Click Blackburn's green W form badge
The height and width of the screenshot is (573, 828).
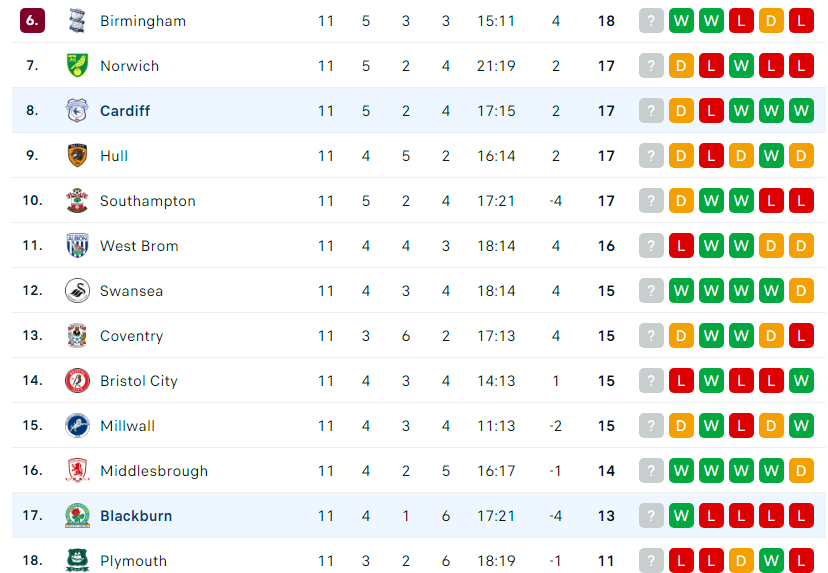[681, 515]
